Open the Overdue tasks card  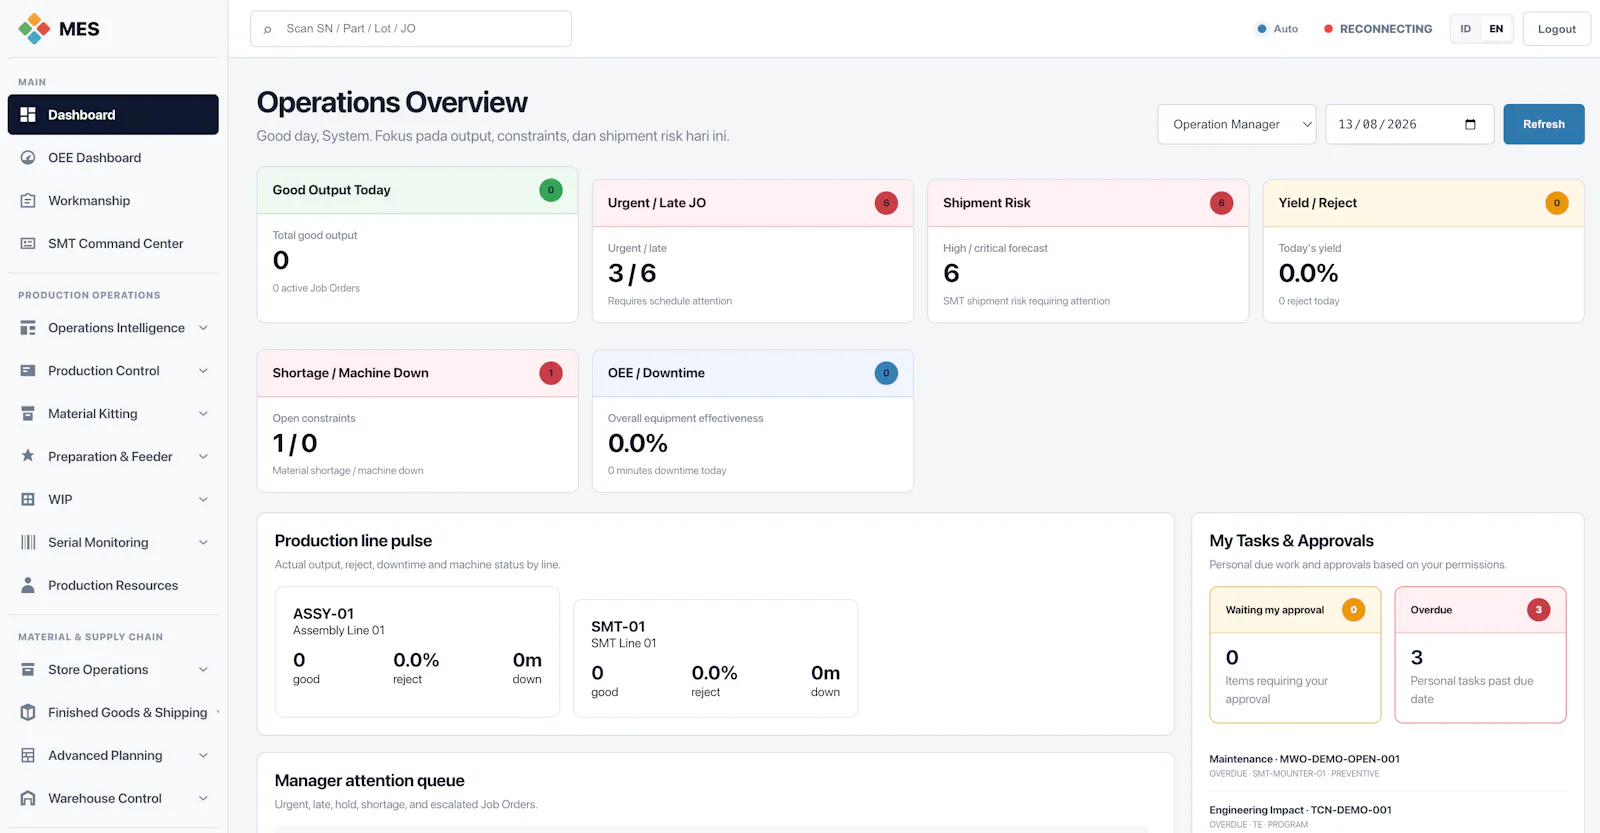[1480, 655]
